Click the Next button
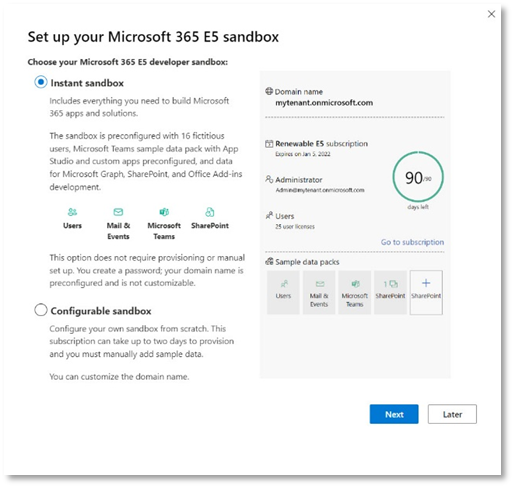Viewport: 513px width, 487px height. pos(394,414)
